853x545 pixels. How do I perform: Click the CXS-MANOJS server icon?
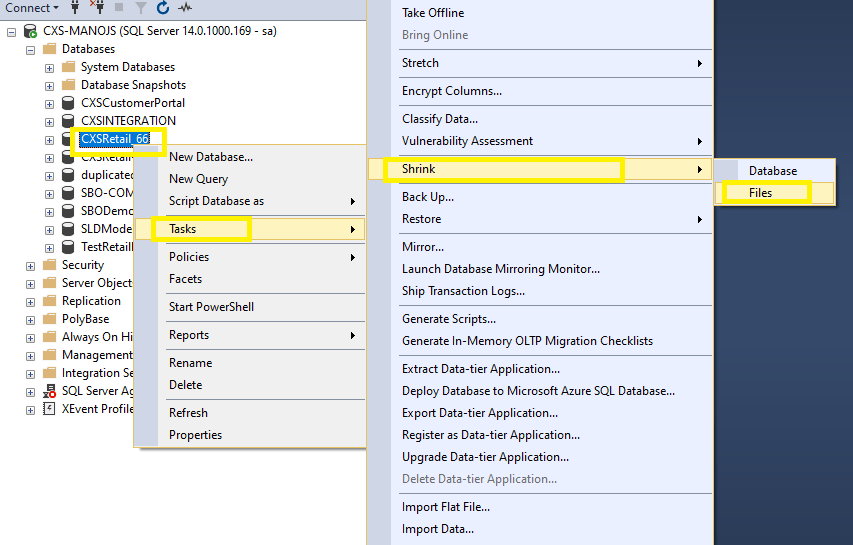click(x=30, y=32)
